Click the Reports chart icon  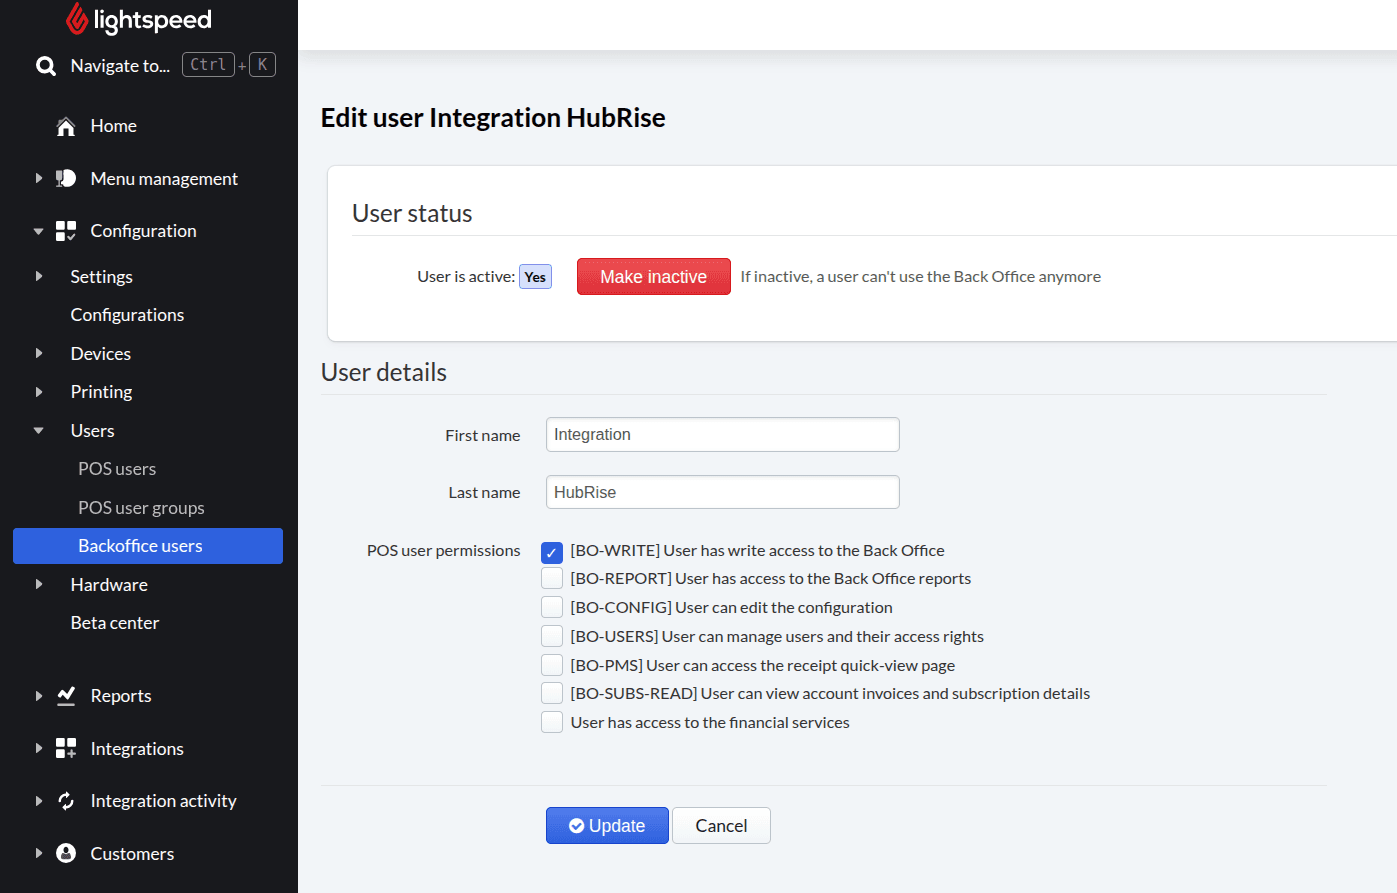tap(65, 695)
